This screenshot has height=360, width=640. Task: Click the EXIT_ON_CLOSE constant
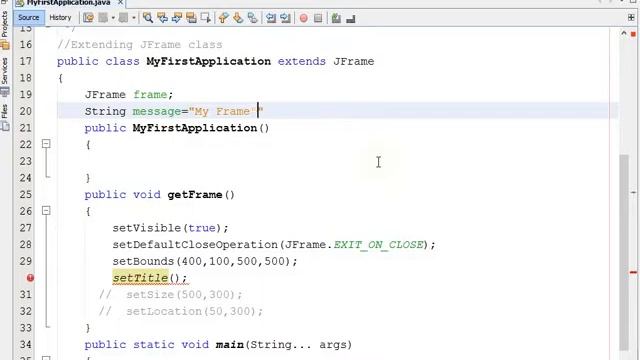click(378, 244)
